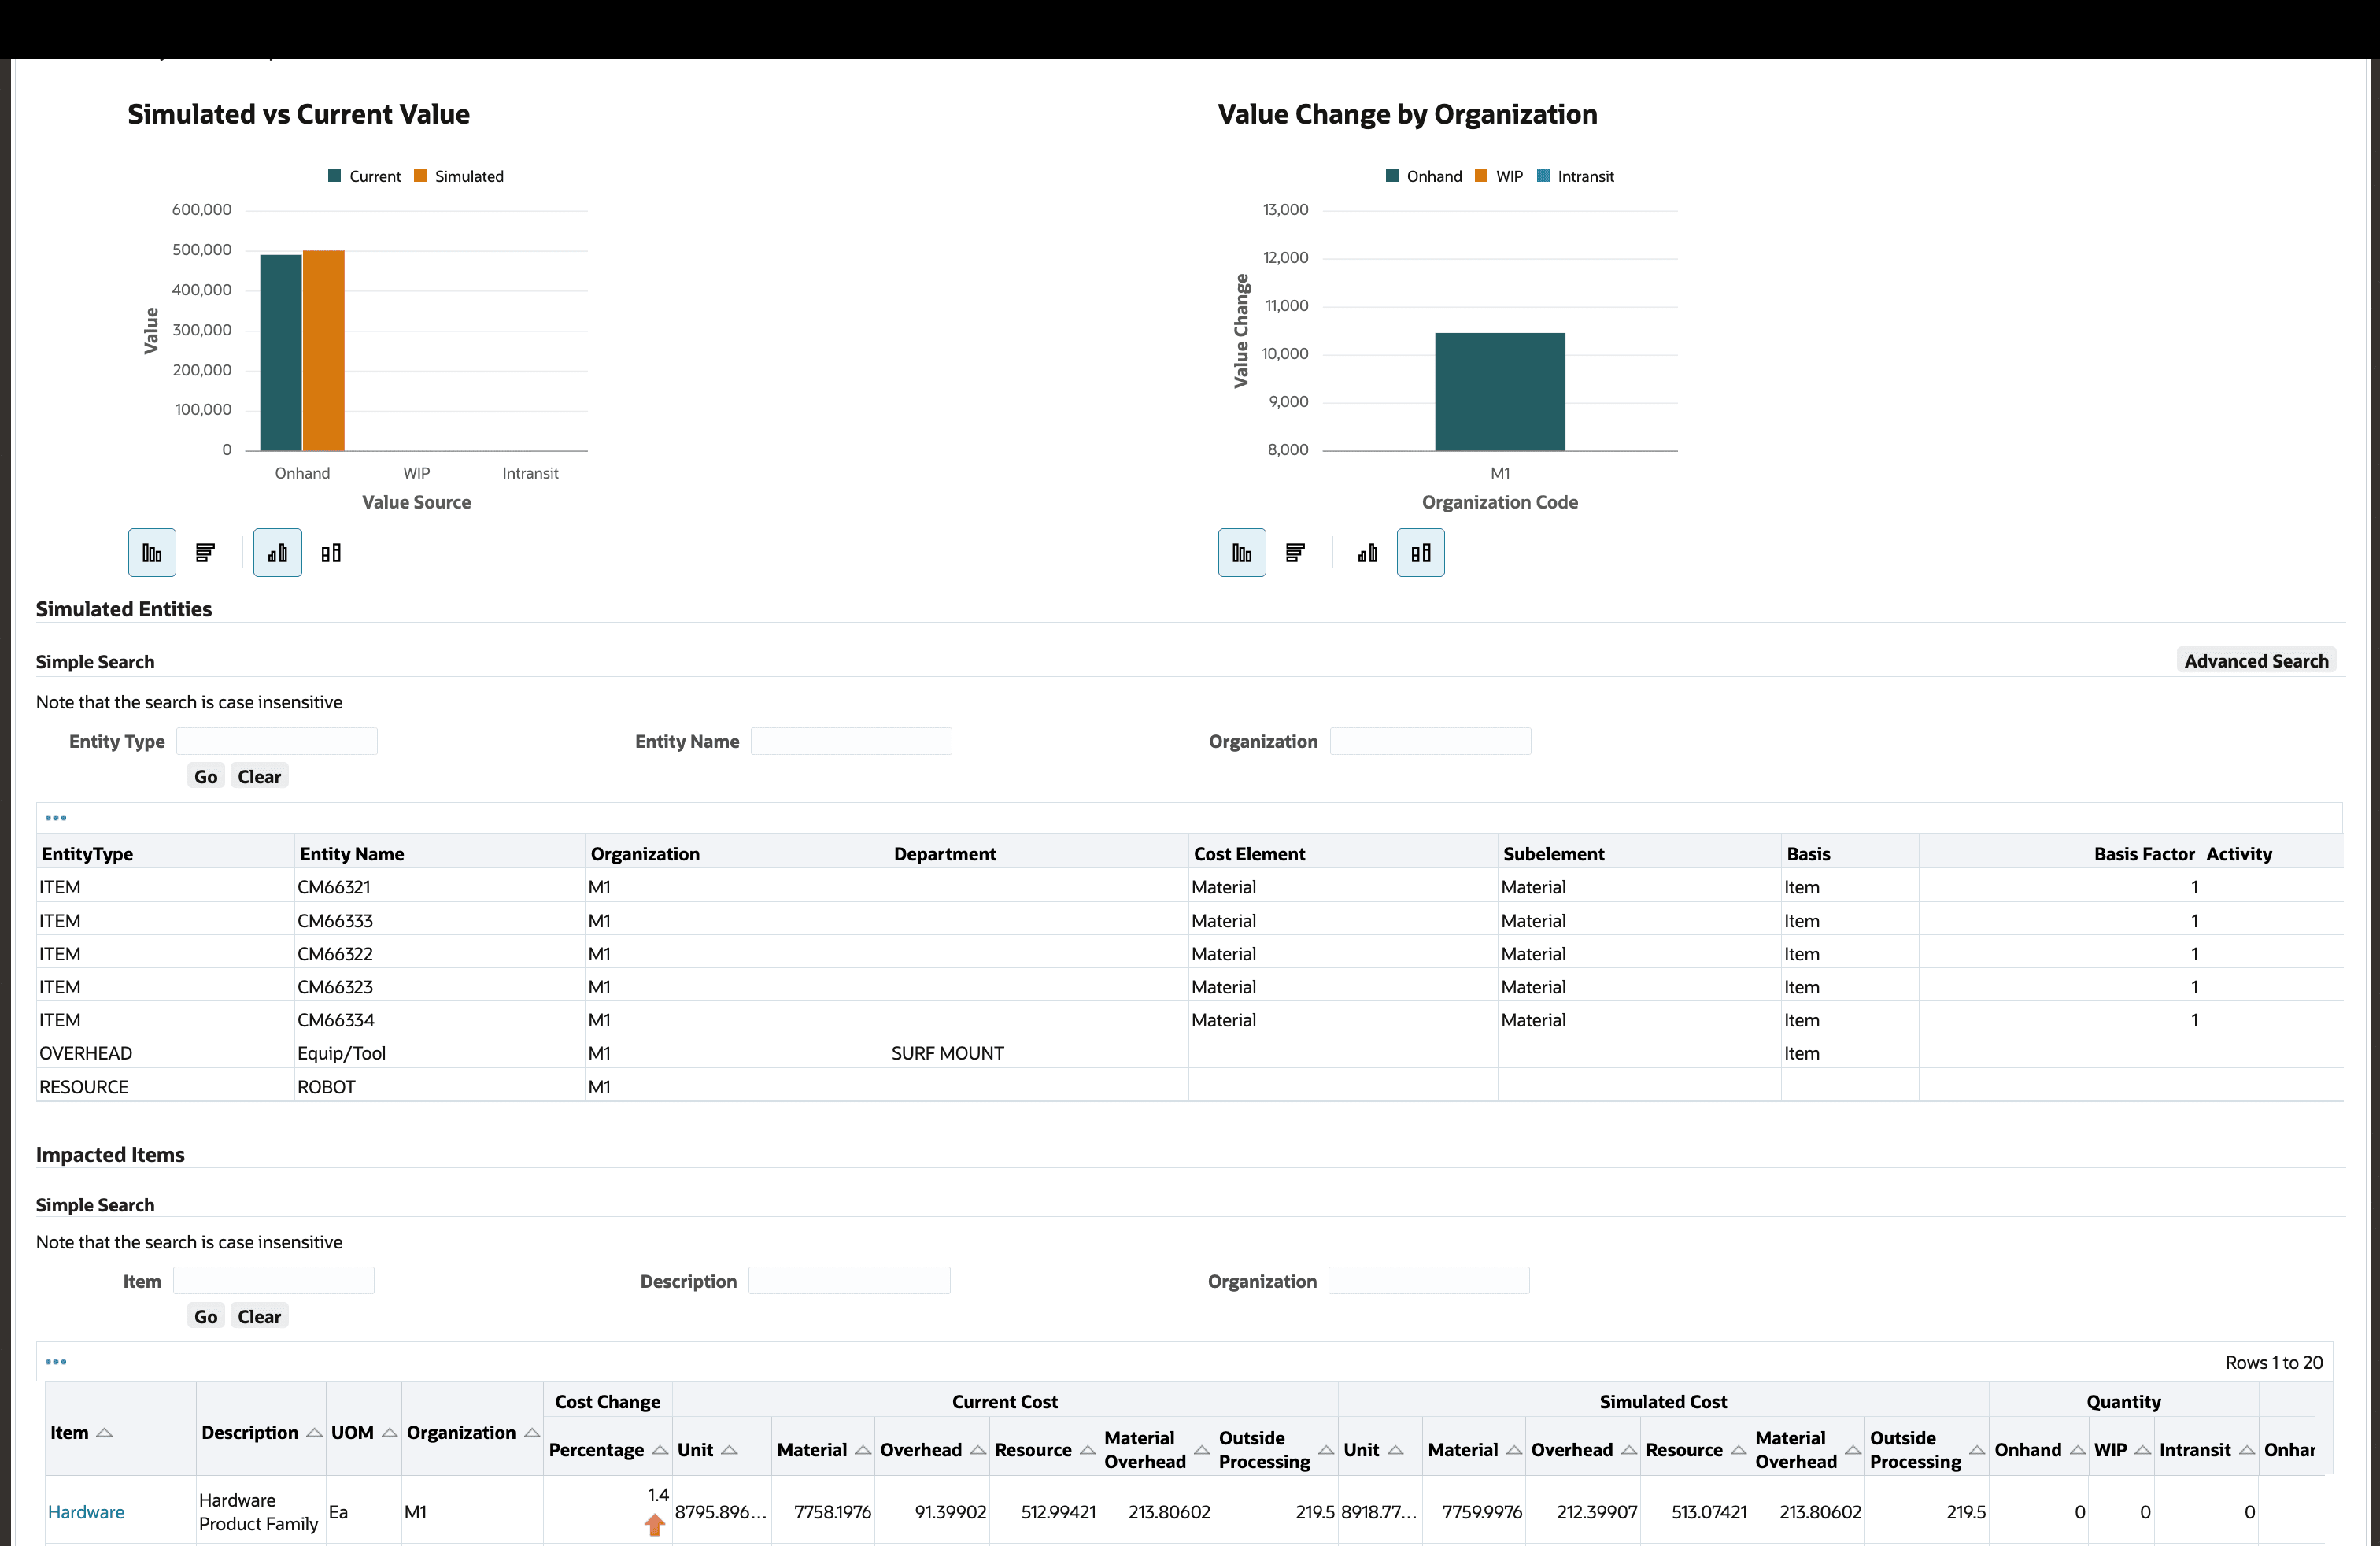Select vertical bar chart view for Simulated vs Current Value

(152, 552)
